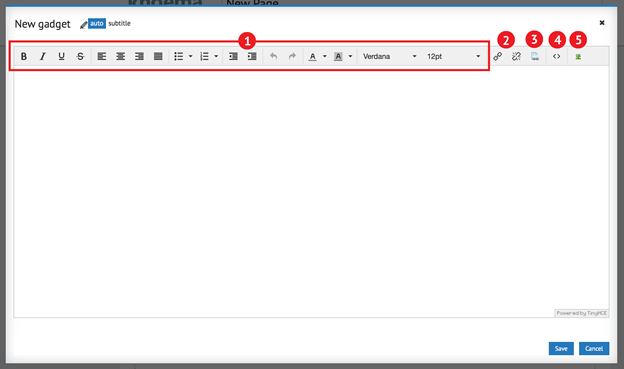
Task: Toggle strikethrough formatting
Action: click(80, 57)
